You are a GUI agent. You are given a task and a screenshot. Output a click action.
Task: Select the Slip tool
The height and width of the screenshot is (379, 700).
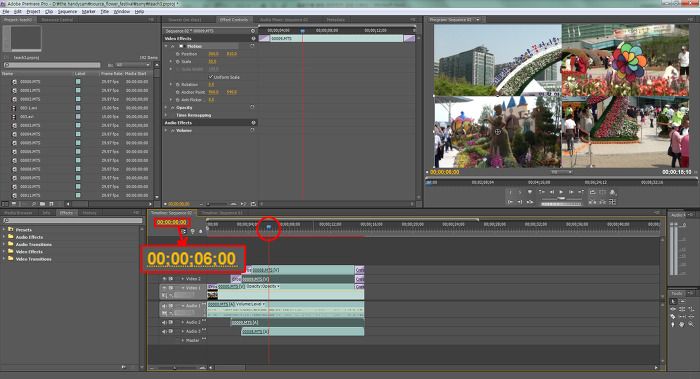[x=683, y=317]
